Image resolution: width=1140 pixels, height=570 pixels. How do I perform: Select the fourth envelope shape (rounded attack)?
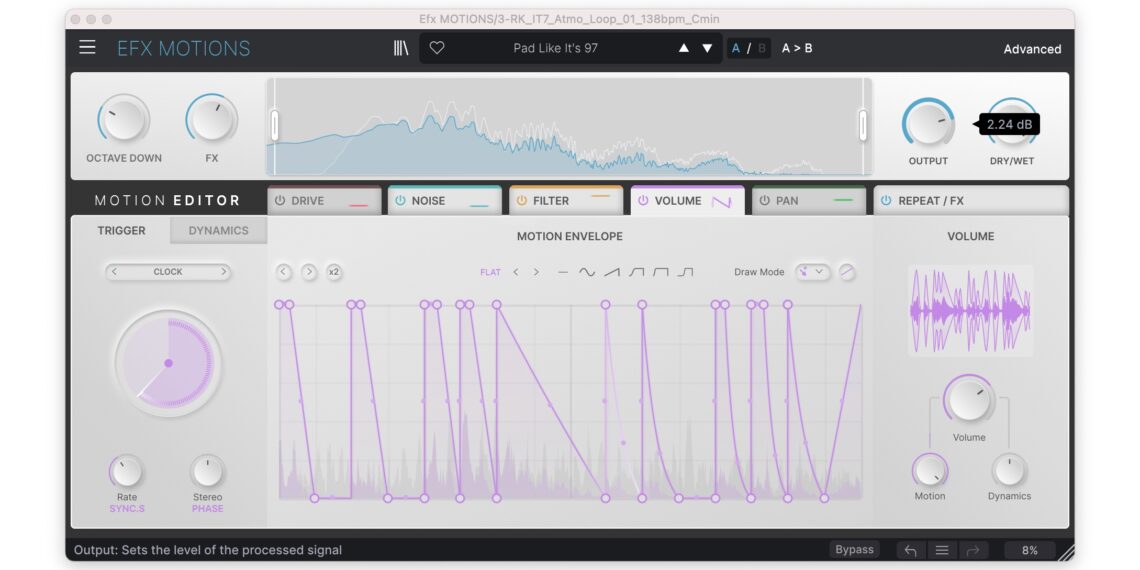[x=637, y=272]
